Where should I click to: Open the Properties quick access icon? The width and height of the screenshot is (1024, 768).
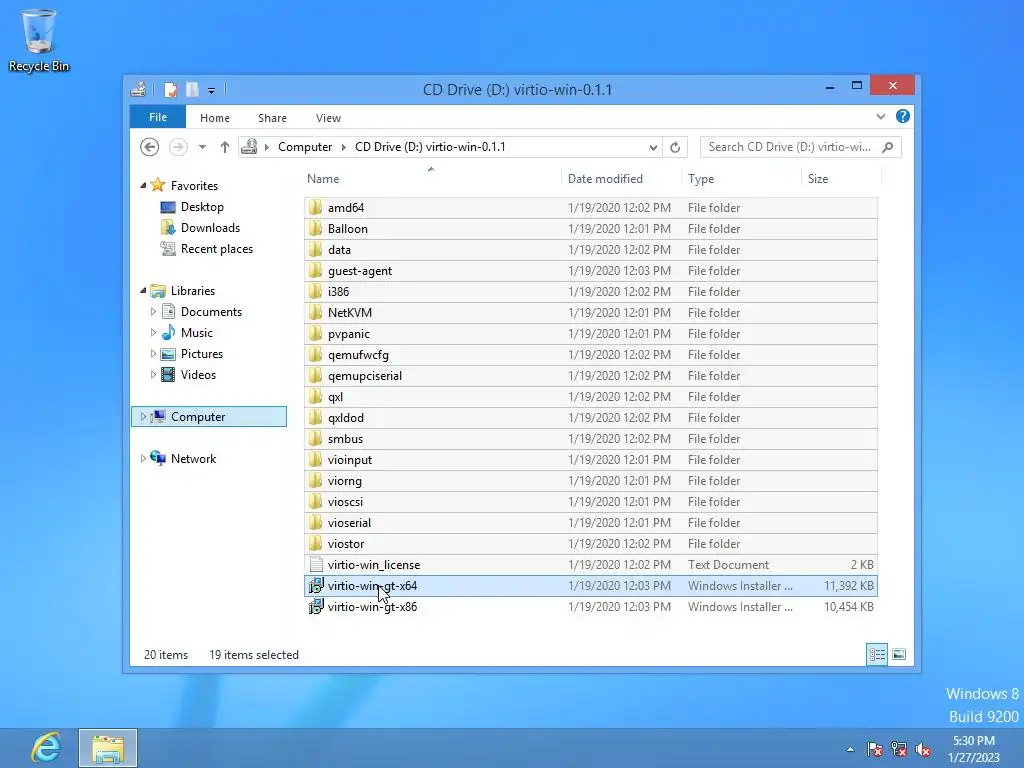pyautogui.click(x=170, y=89)
